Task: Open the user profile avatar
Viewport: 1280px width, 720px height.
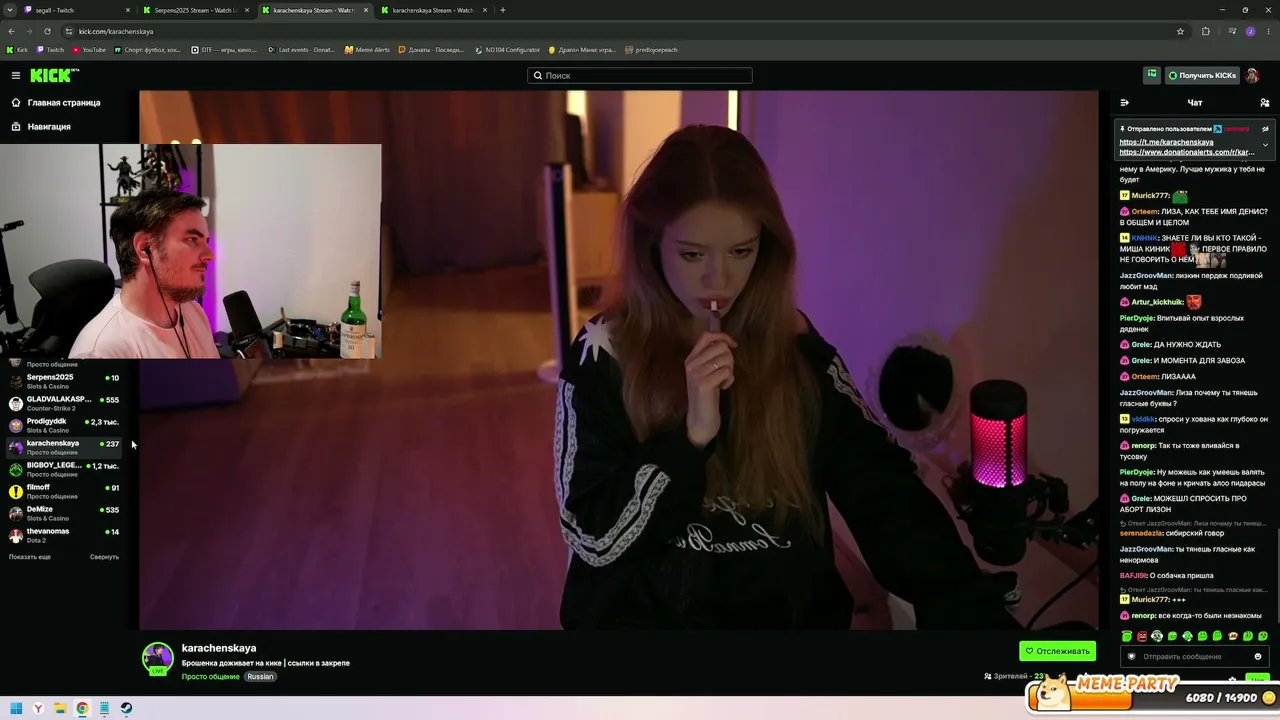Action: point(1252,75)
